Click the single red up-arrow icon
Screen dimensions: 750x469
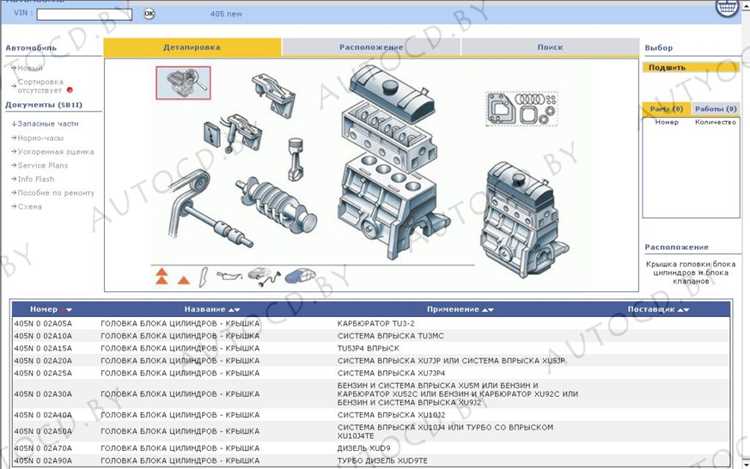pos(183,277)
